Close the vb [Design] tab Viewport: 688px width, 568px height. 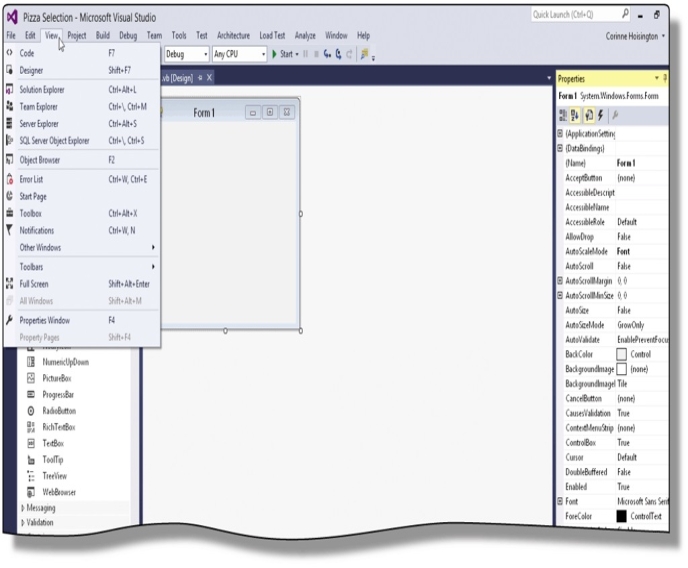209,78
